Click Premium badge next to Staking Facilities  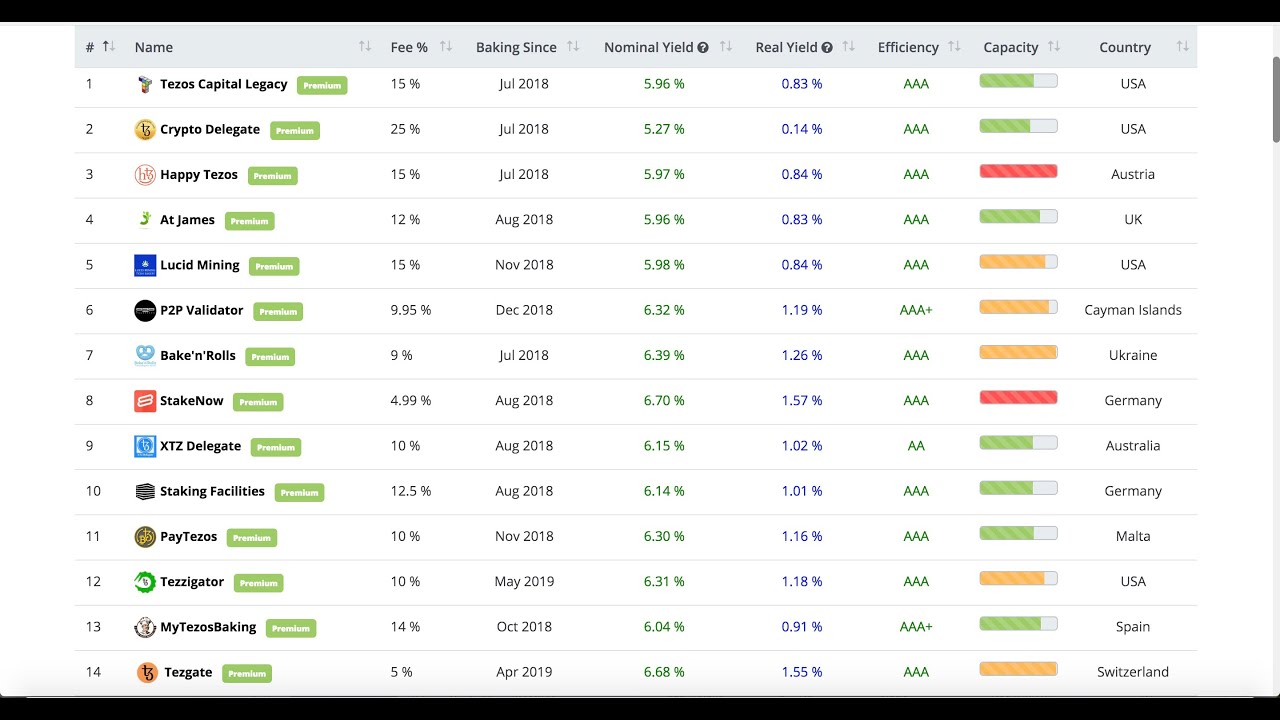click(299, 492)
